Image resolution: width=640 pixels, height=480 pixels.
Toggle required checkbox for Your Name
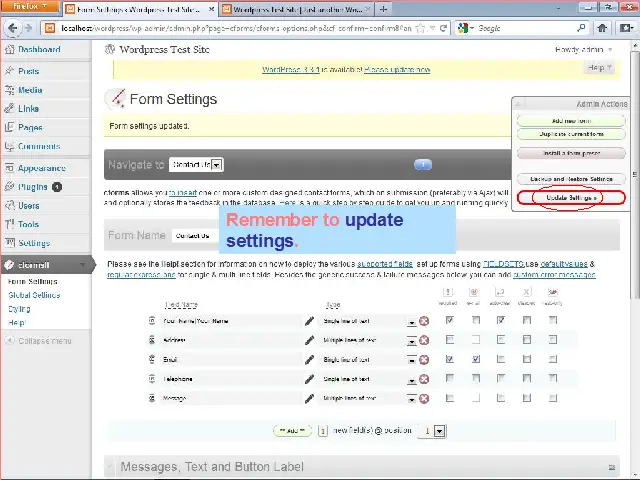coord(450,320)
